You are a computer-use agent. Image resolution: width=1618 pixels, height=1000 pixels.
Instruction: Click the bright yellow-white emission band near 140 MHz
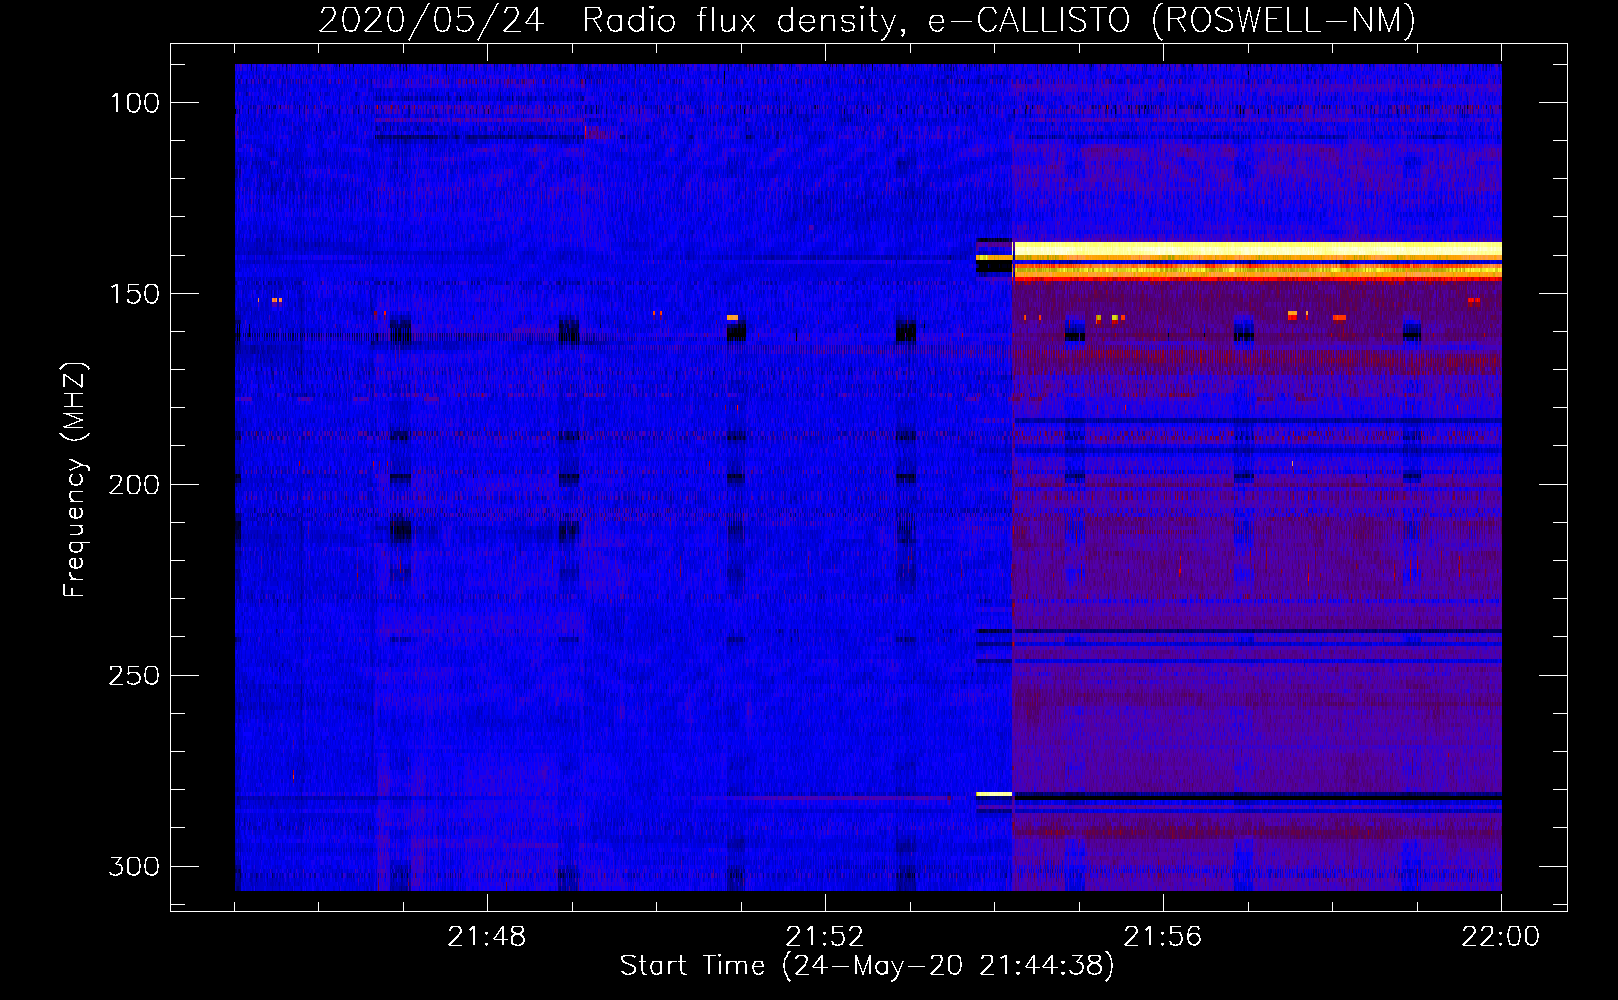point(1257,250)
